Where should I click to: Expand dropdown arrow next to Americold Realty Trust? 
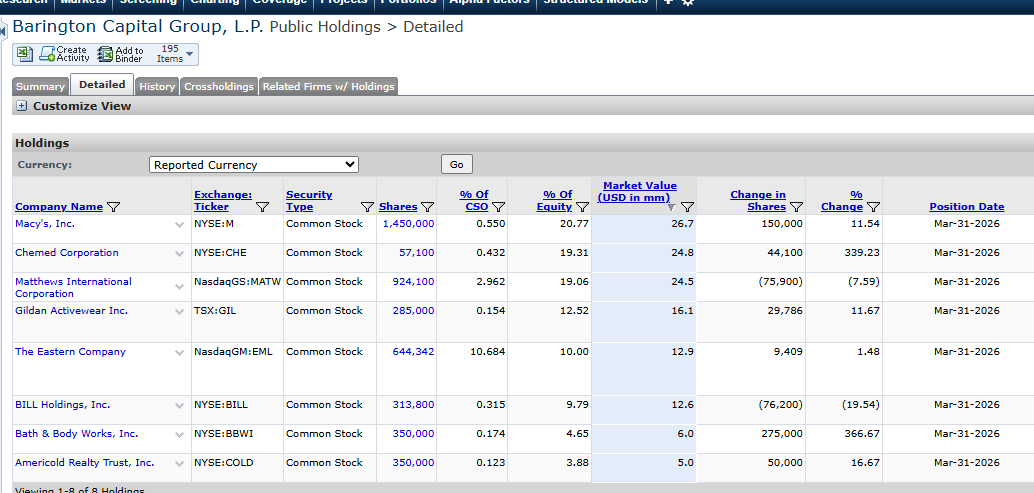pos(179,464)
